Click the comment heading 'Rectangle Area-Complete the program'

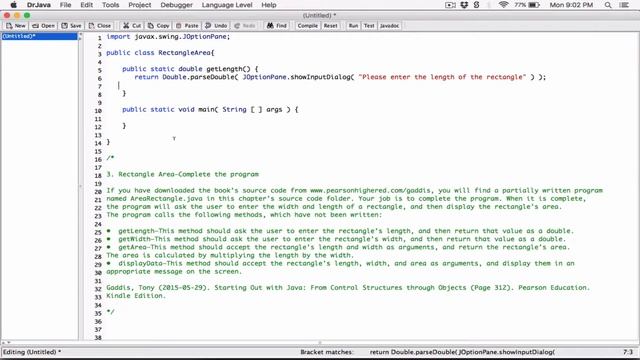point(189,174)
